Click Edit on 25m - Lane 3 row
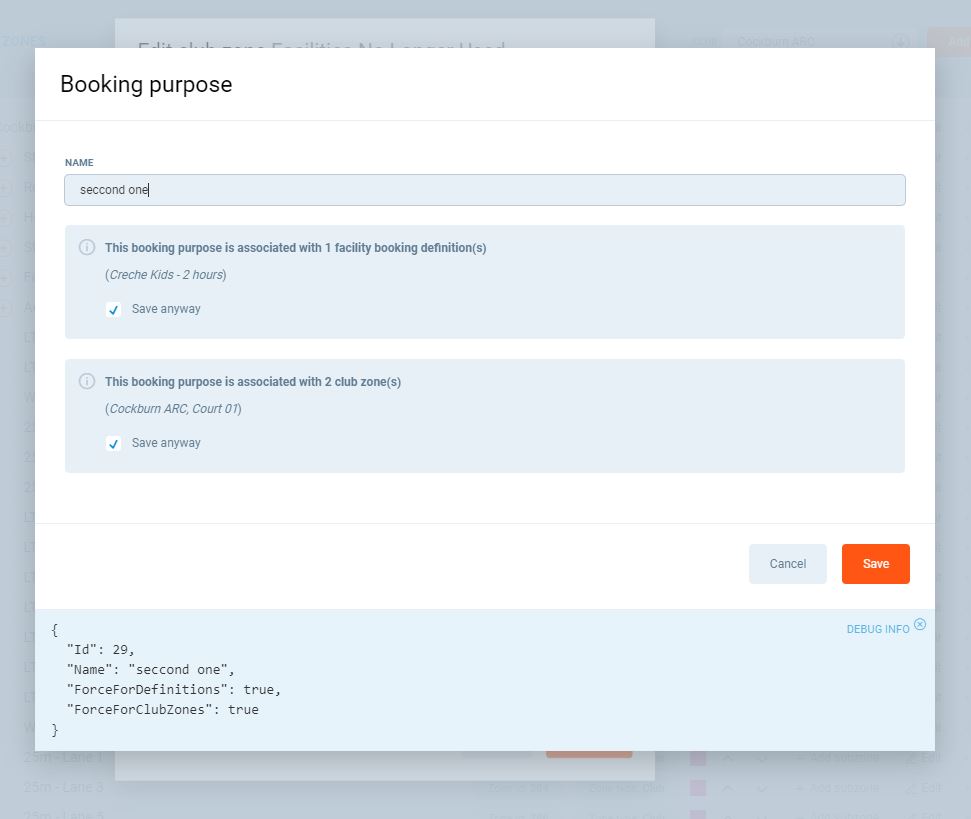 [x=923, y=788]
